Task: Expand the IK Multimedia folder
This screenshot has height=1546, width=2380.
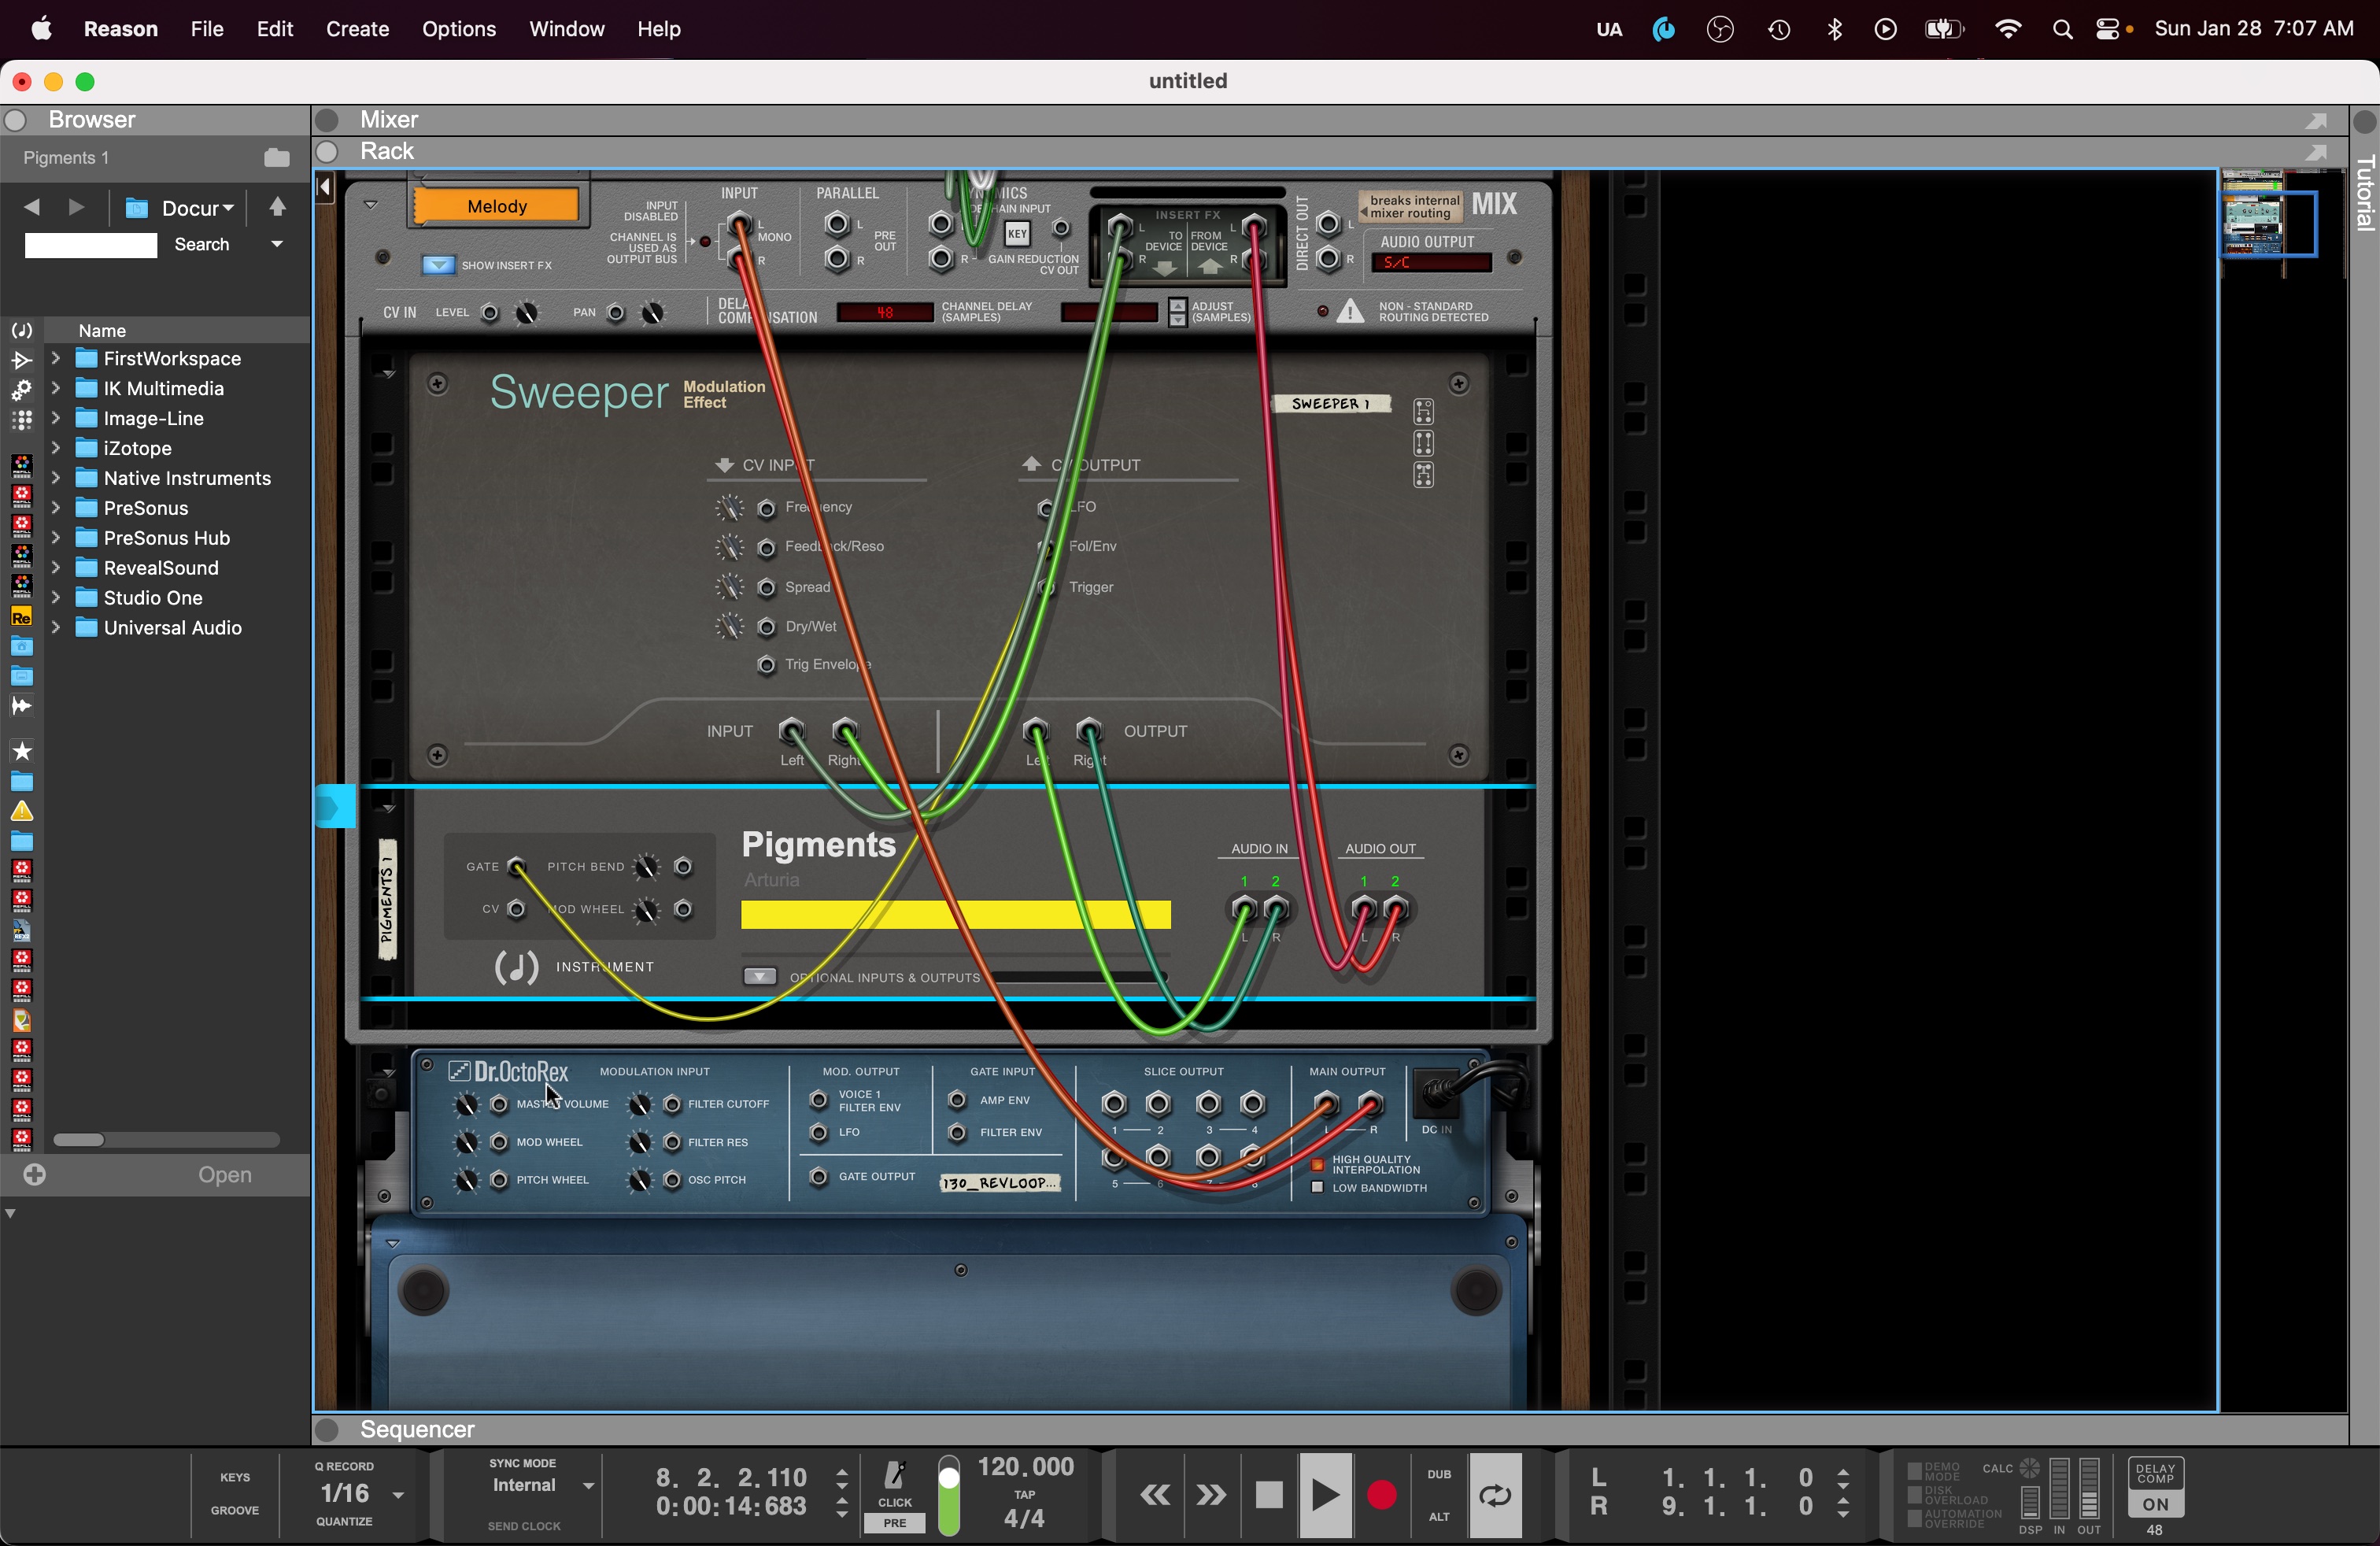Action: point(56,388)
